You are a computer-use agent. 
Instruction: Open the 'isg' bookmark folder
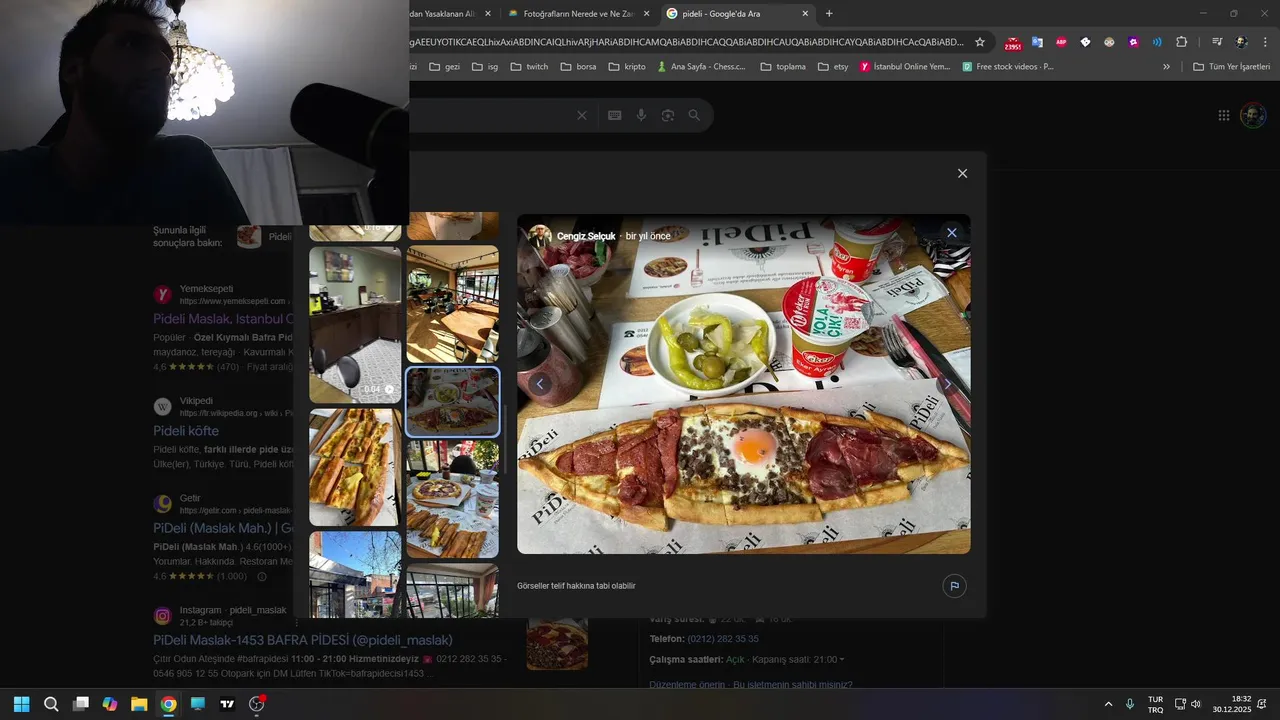[x=485, y=67]
